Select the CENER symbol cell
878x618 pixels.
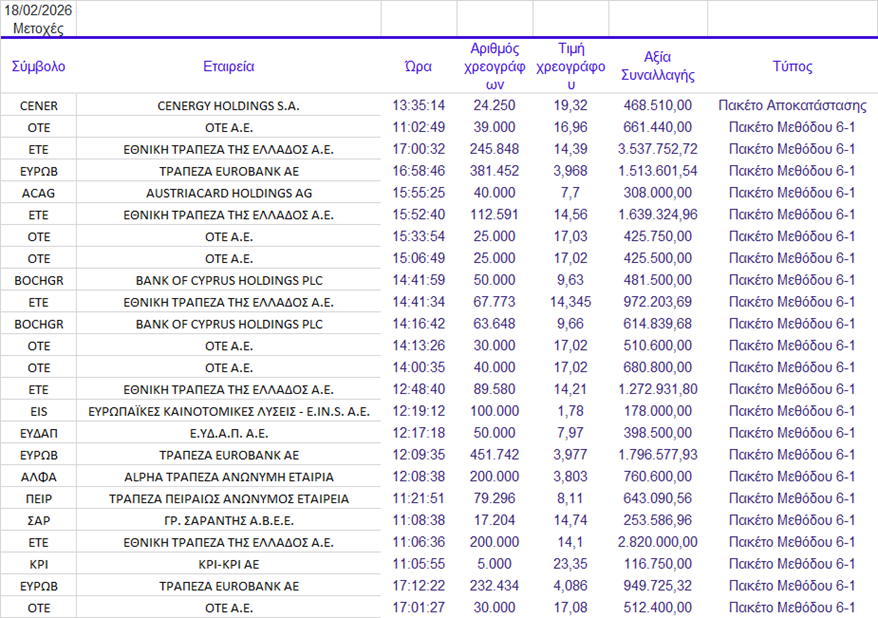click(39, 106)
